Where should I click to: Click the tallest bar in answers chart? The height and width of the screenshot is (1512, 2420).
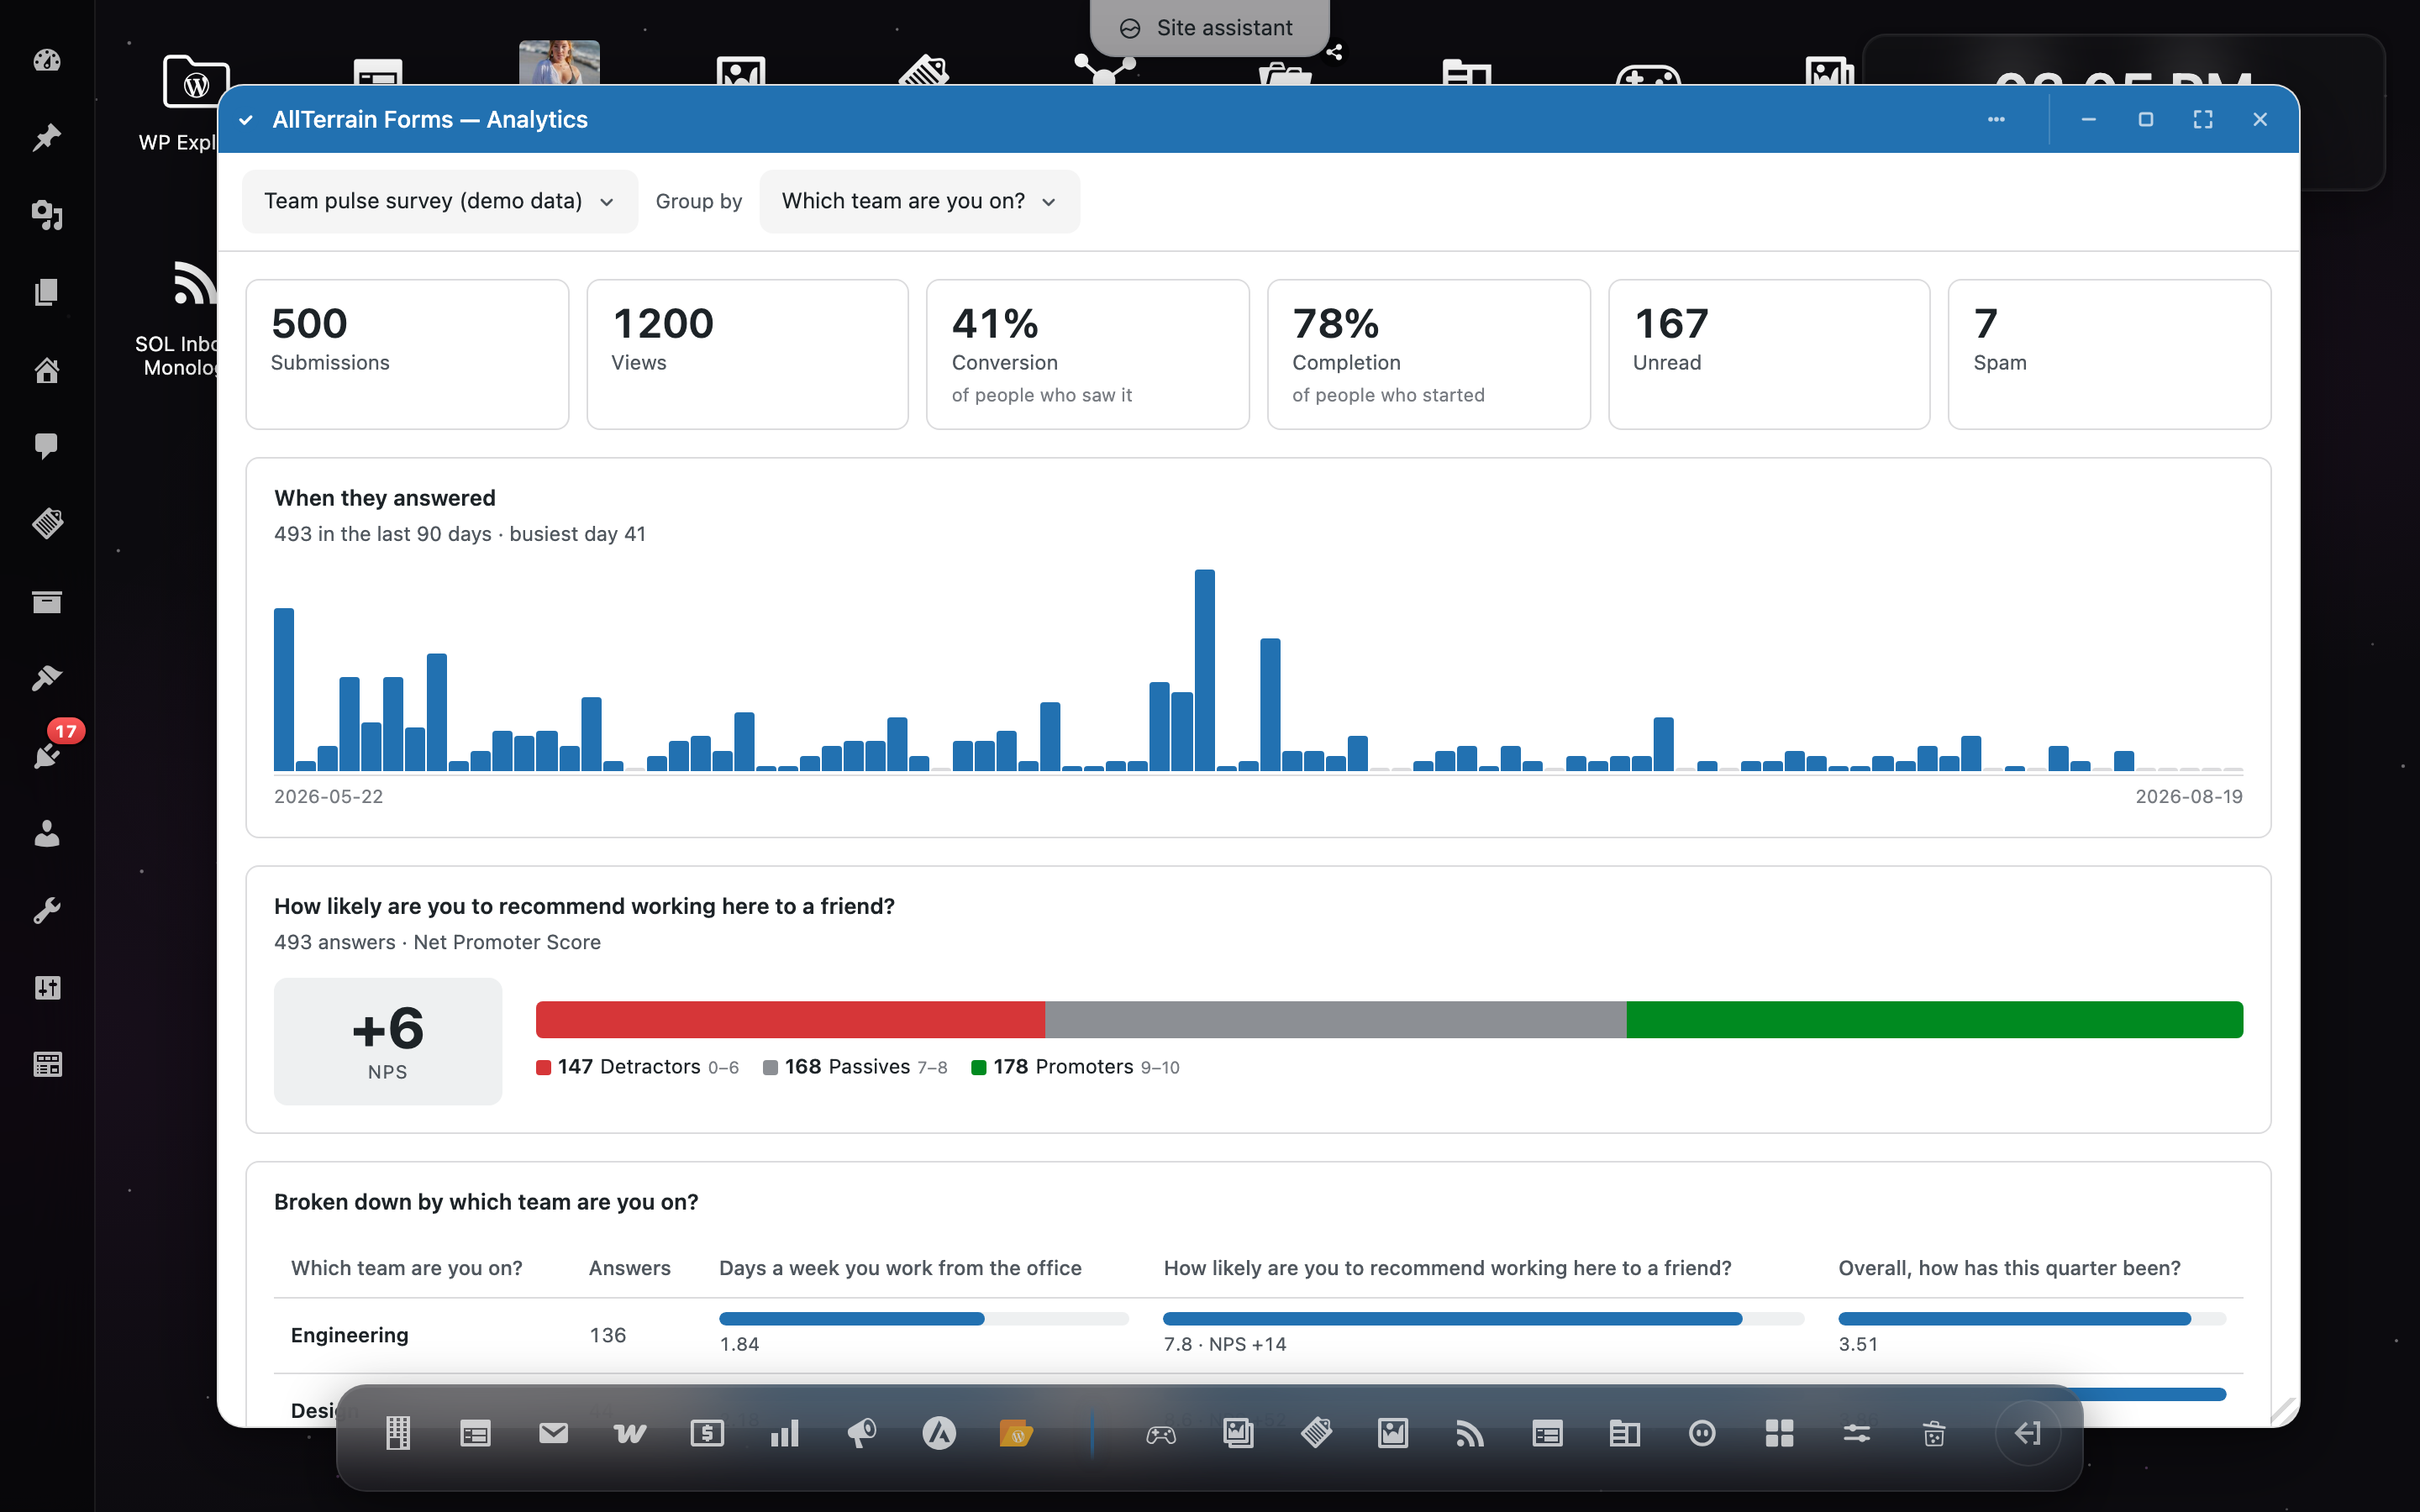coord(1204,670)
